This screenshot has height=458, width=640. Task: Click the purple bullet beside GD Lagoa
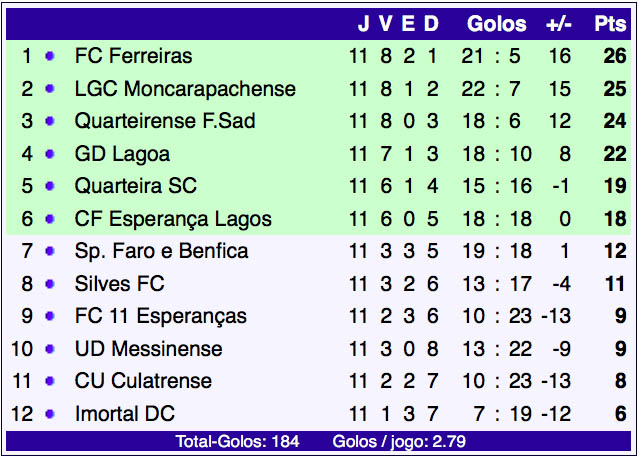click(50, 154)
